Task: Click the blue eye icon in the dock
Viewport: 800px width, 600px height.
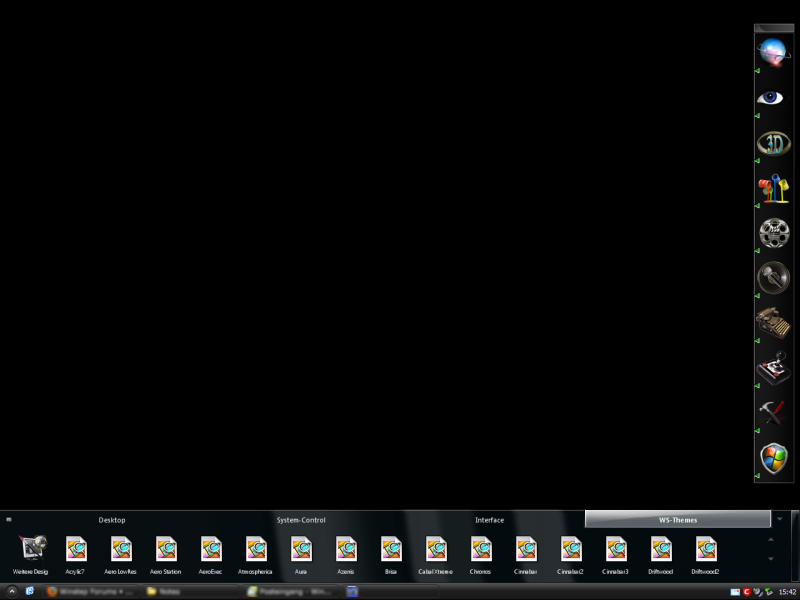Action: click(x=772, y=97)
